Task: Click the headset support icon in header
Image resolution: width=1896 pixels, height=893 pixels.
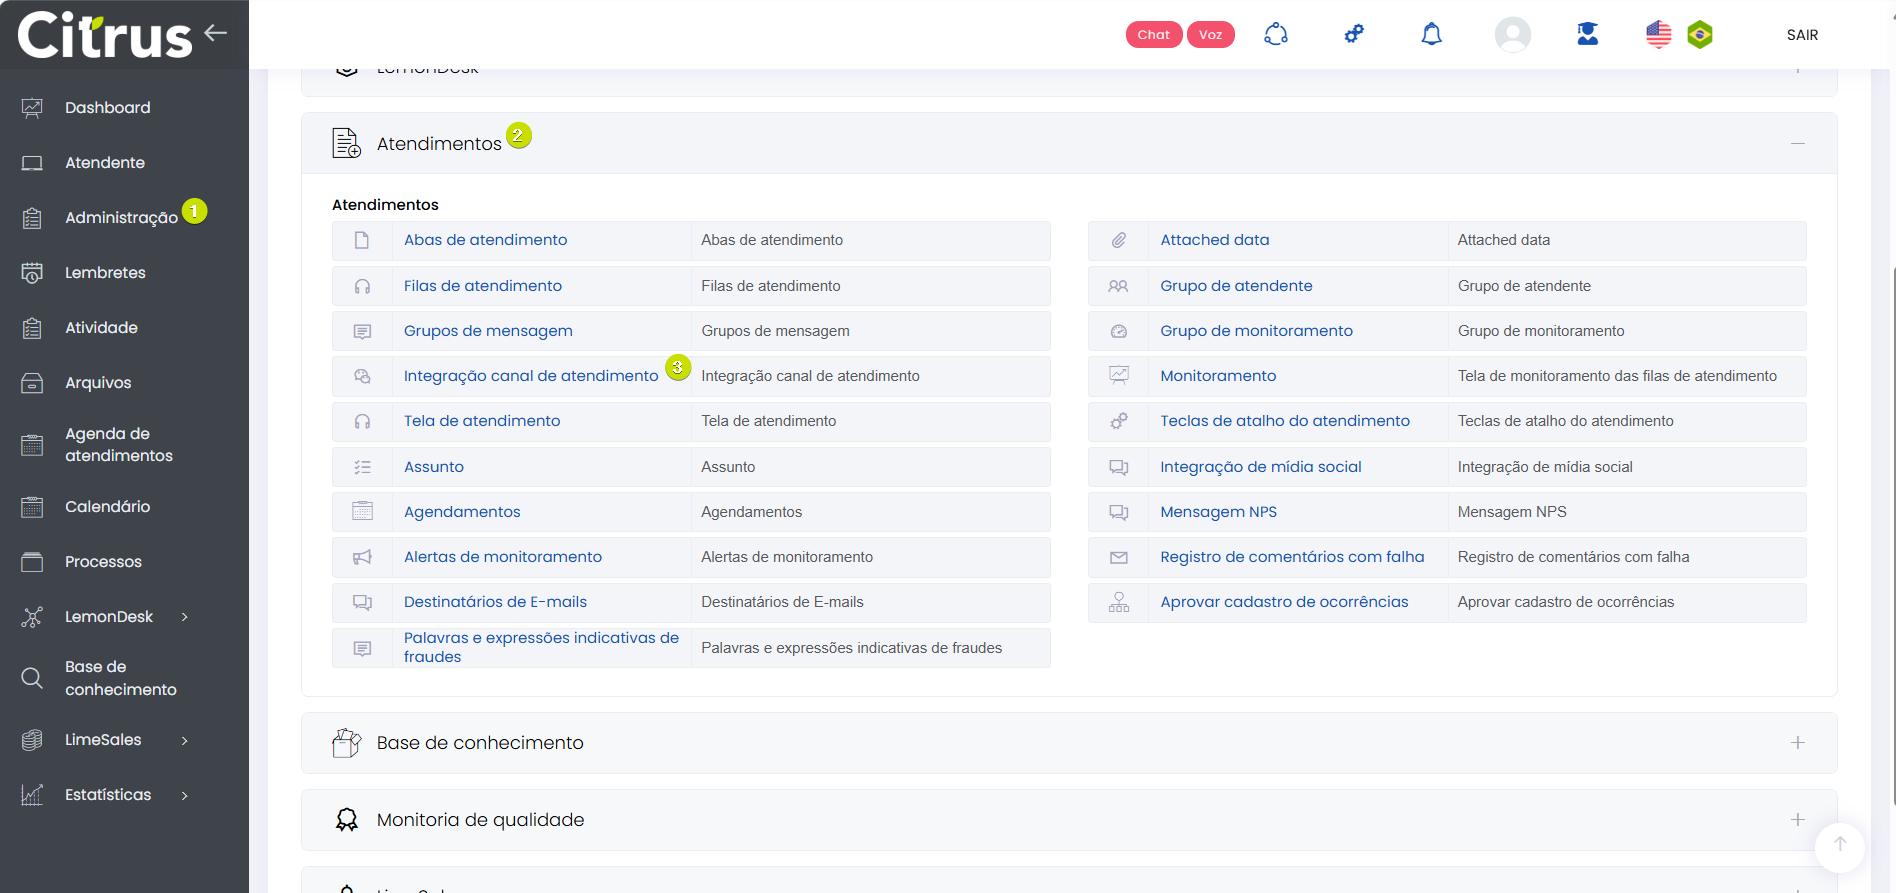Action: point(1276,35)
